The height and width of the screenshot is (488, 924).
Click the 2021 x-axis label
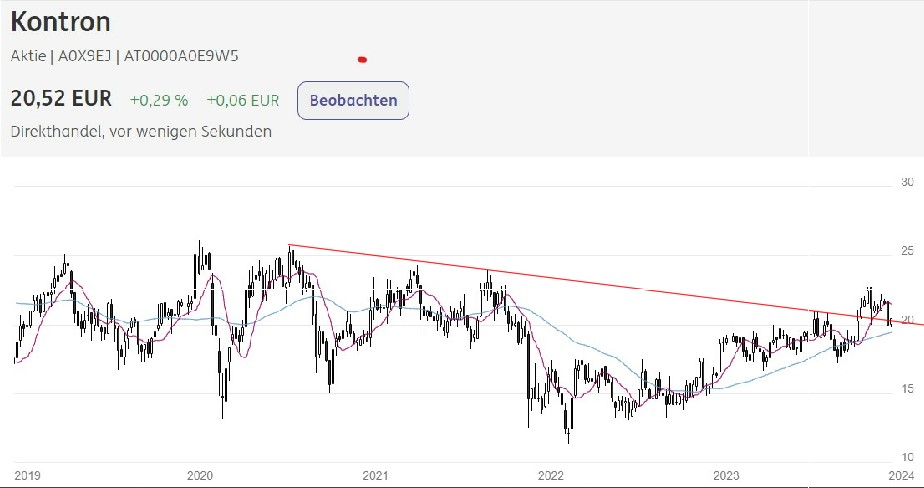(376, 475)
